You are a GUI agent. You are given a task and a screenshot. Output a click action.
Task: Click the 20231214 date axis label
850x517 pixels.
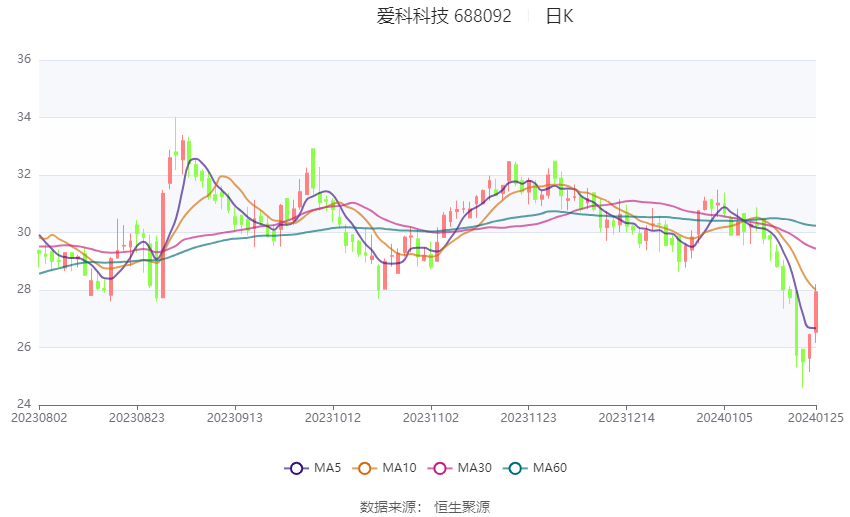[627, 418]
